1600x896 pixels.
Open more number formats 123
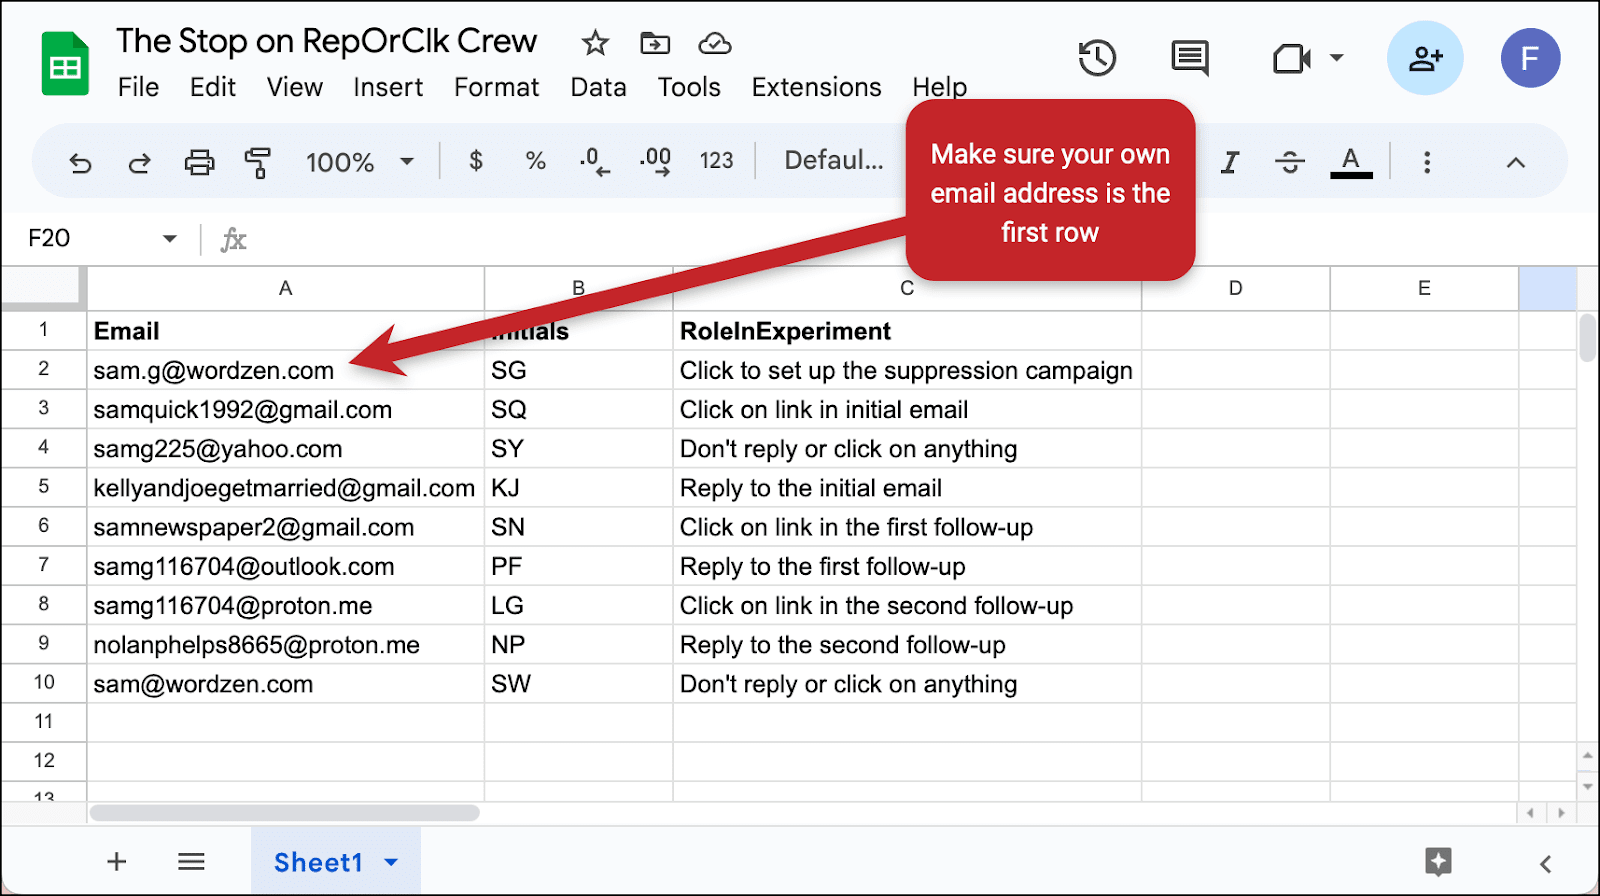coord(716,160)
